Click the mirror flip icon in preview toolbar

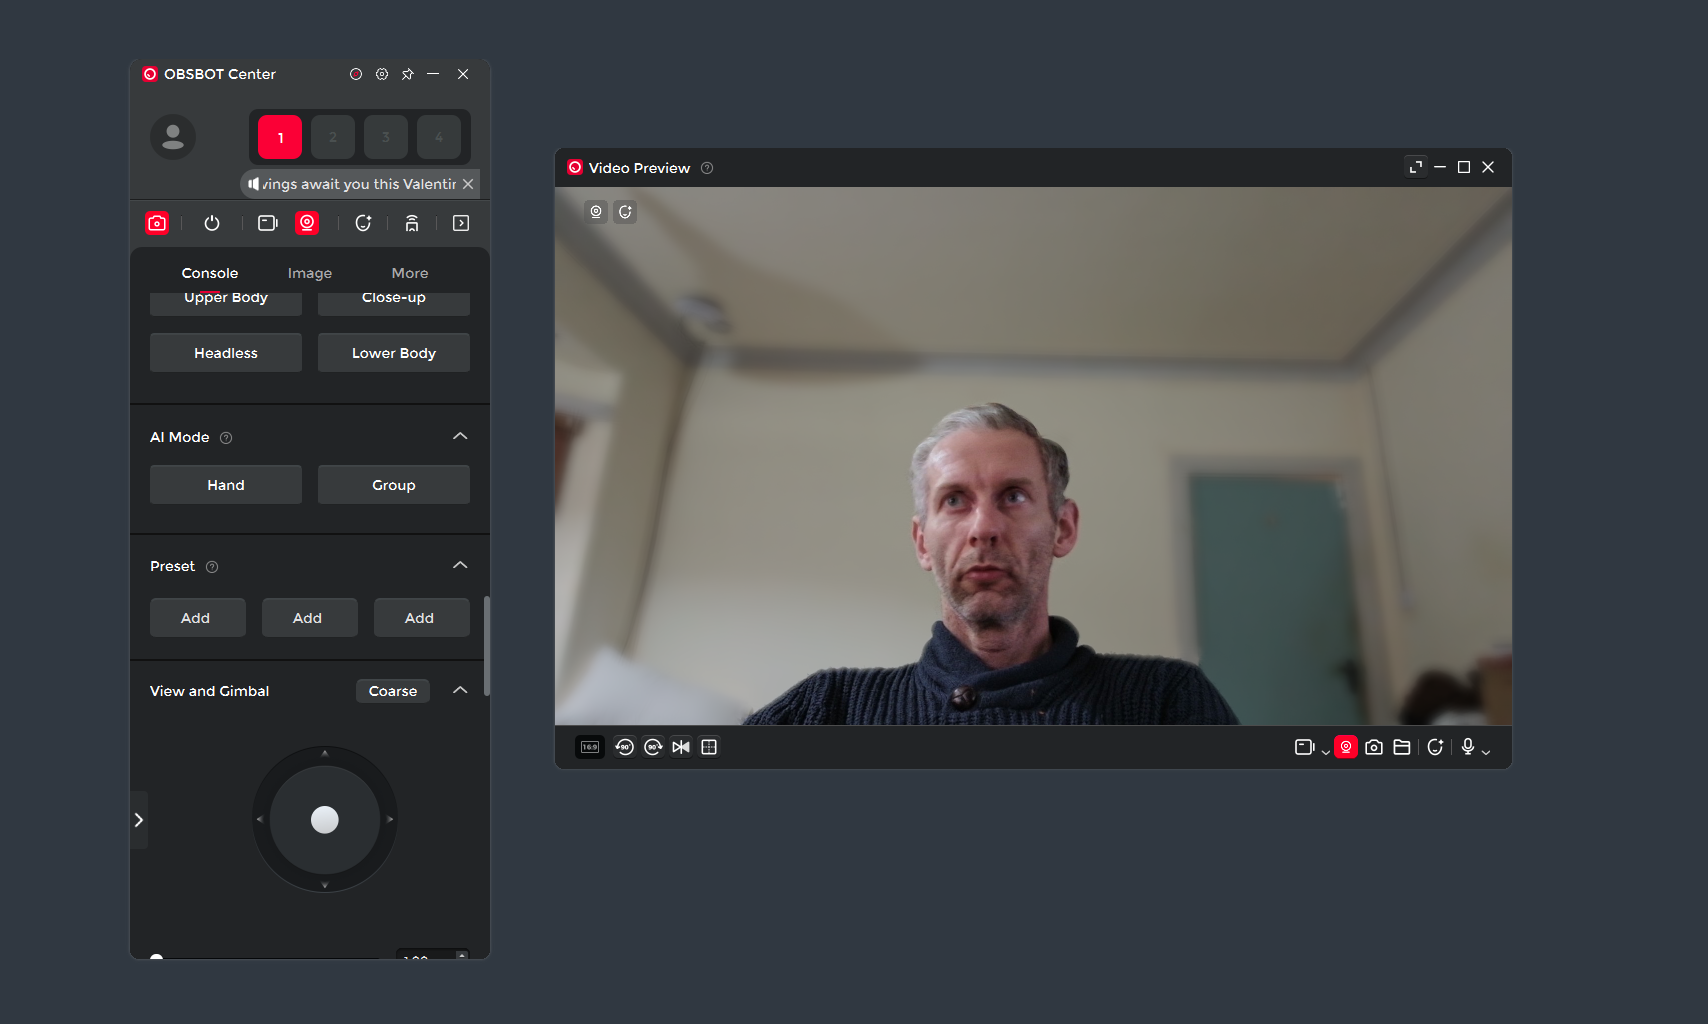[x=681, y=747]
